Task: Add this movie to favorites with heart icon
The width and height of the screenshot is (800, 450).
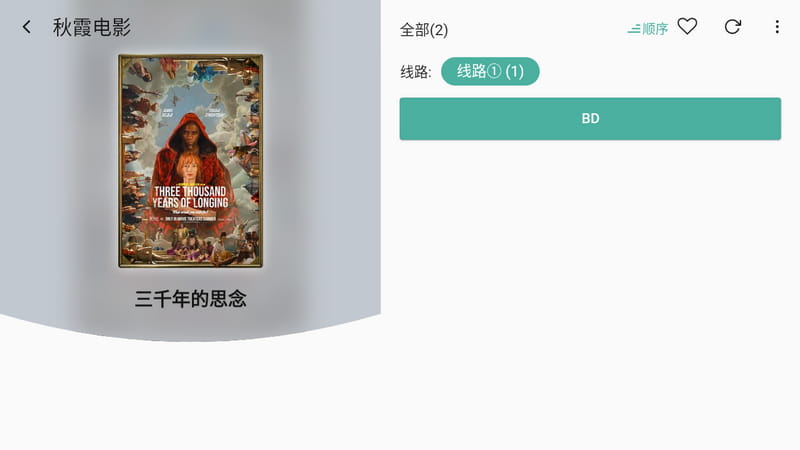Action: click(x=687, y=27)
